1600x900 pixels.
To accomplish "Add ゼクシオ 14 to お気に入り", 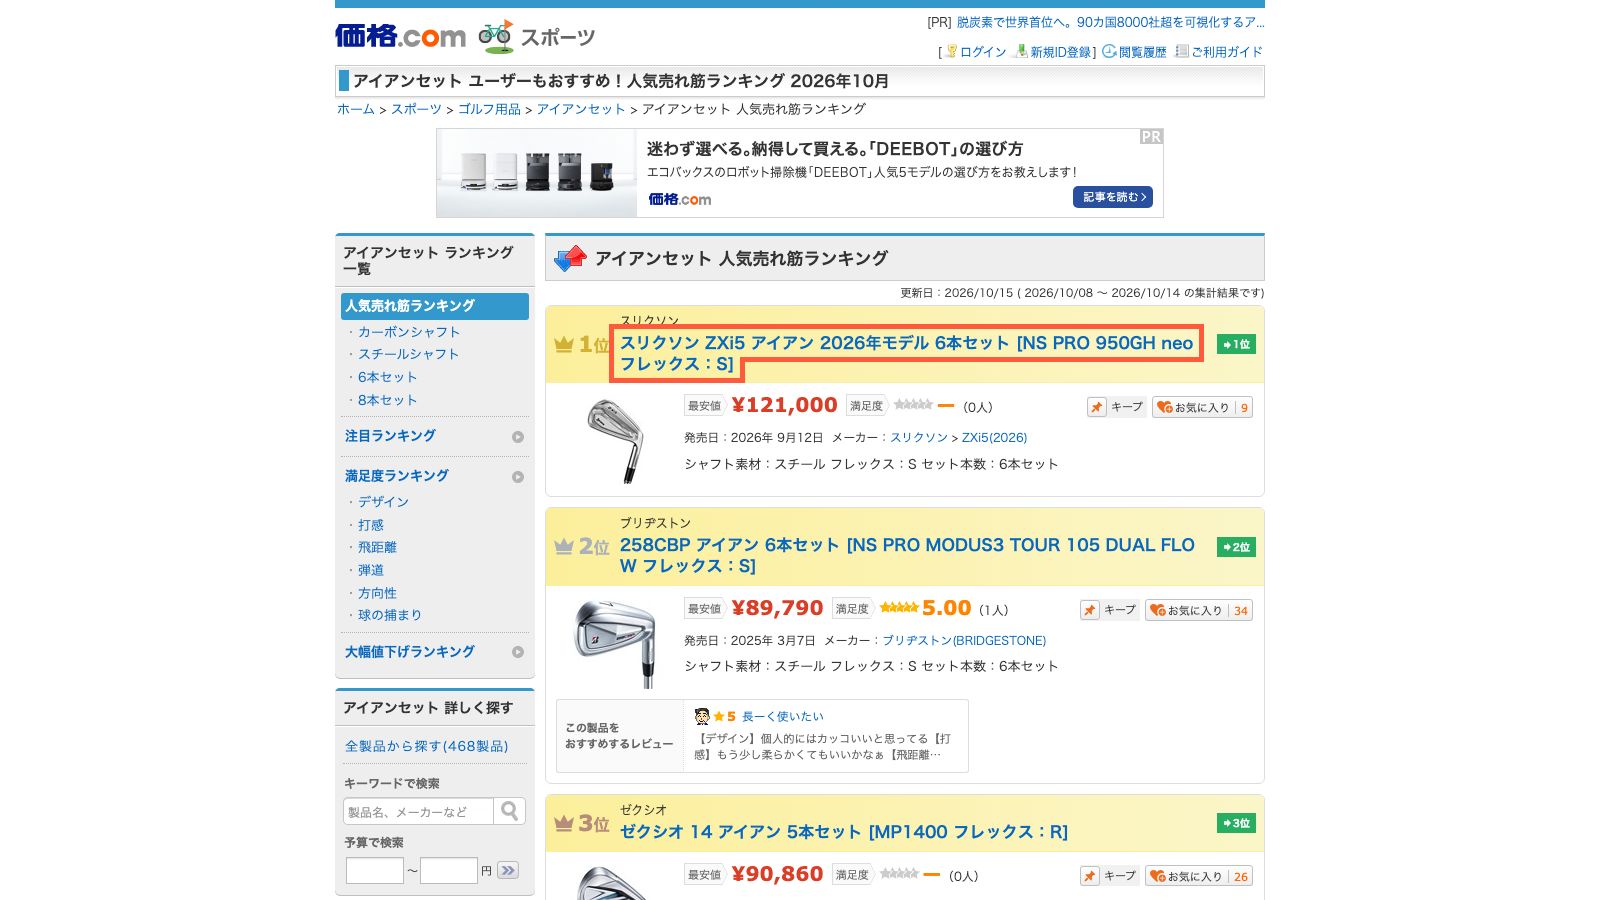I will [1198, 876].
